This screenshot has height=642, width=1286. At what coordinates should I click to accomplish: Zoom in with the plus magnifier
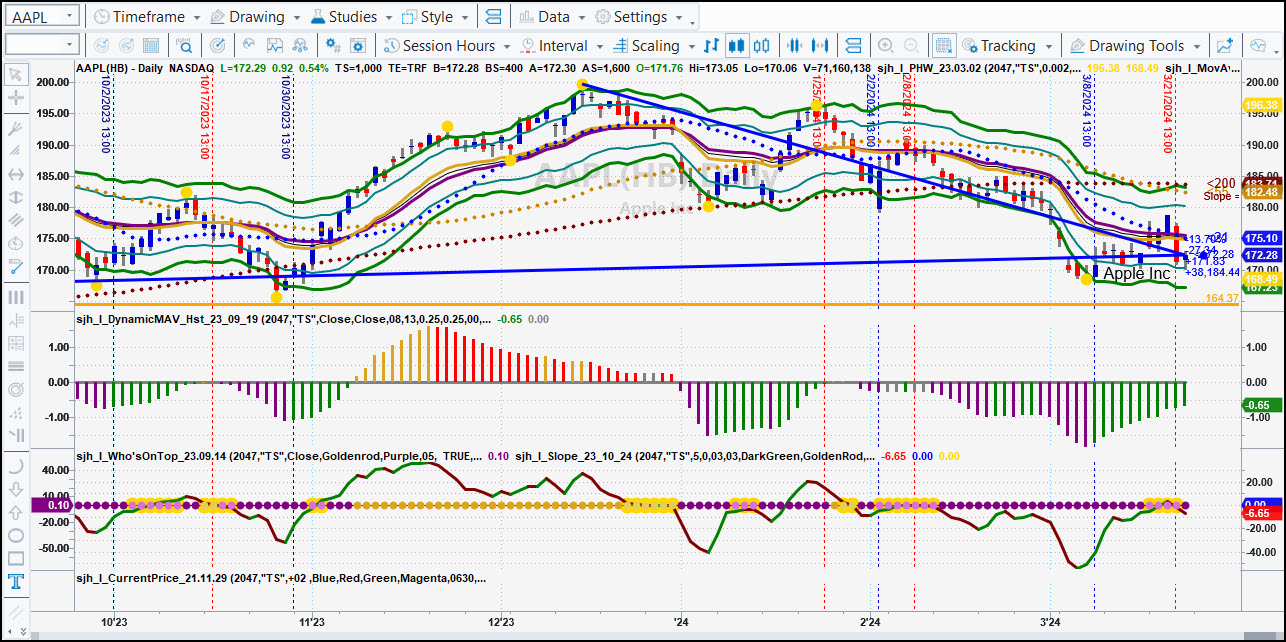[885, 46]
